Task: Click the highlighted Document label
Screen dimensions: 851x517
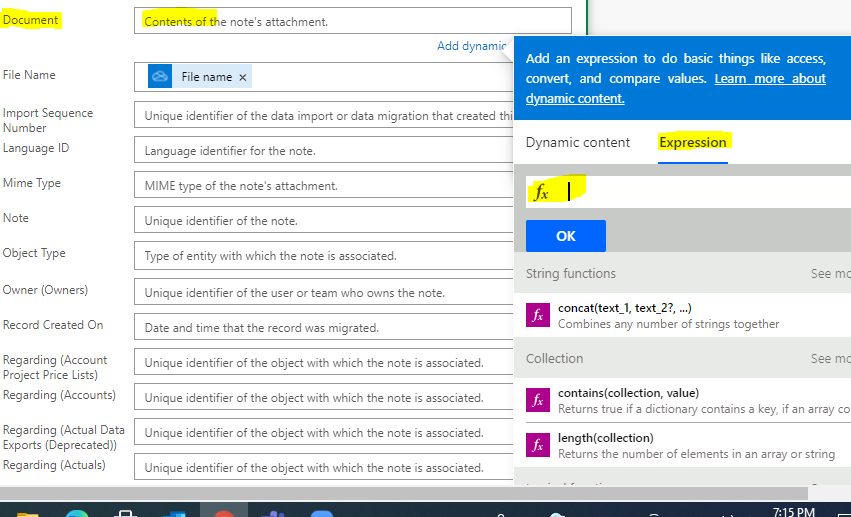Action: pyautogui.click(x=30, y=20)
